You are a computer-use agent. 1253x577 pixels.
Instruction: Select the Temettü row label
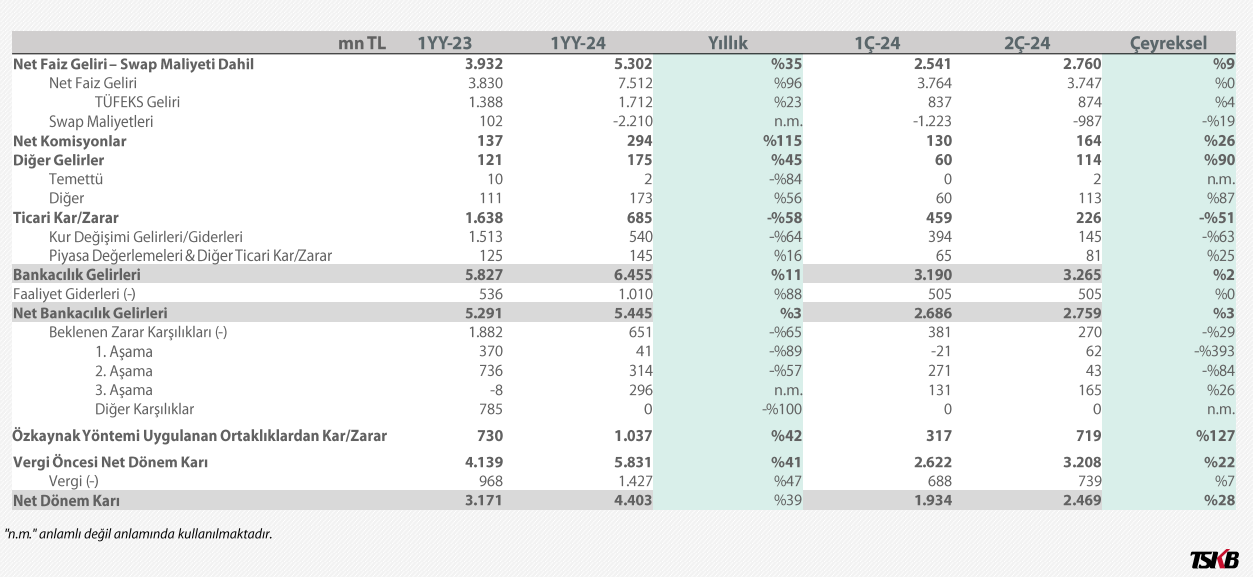pos(76,179)
